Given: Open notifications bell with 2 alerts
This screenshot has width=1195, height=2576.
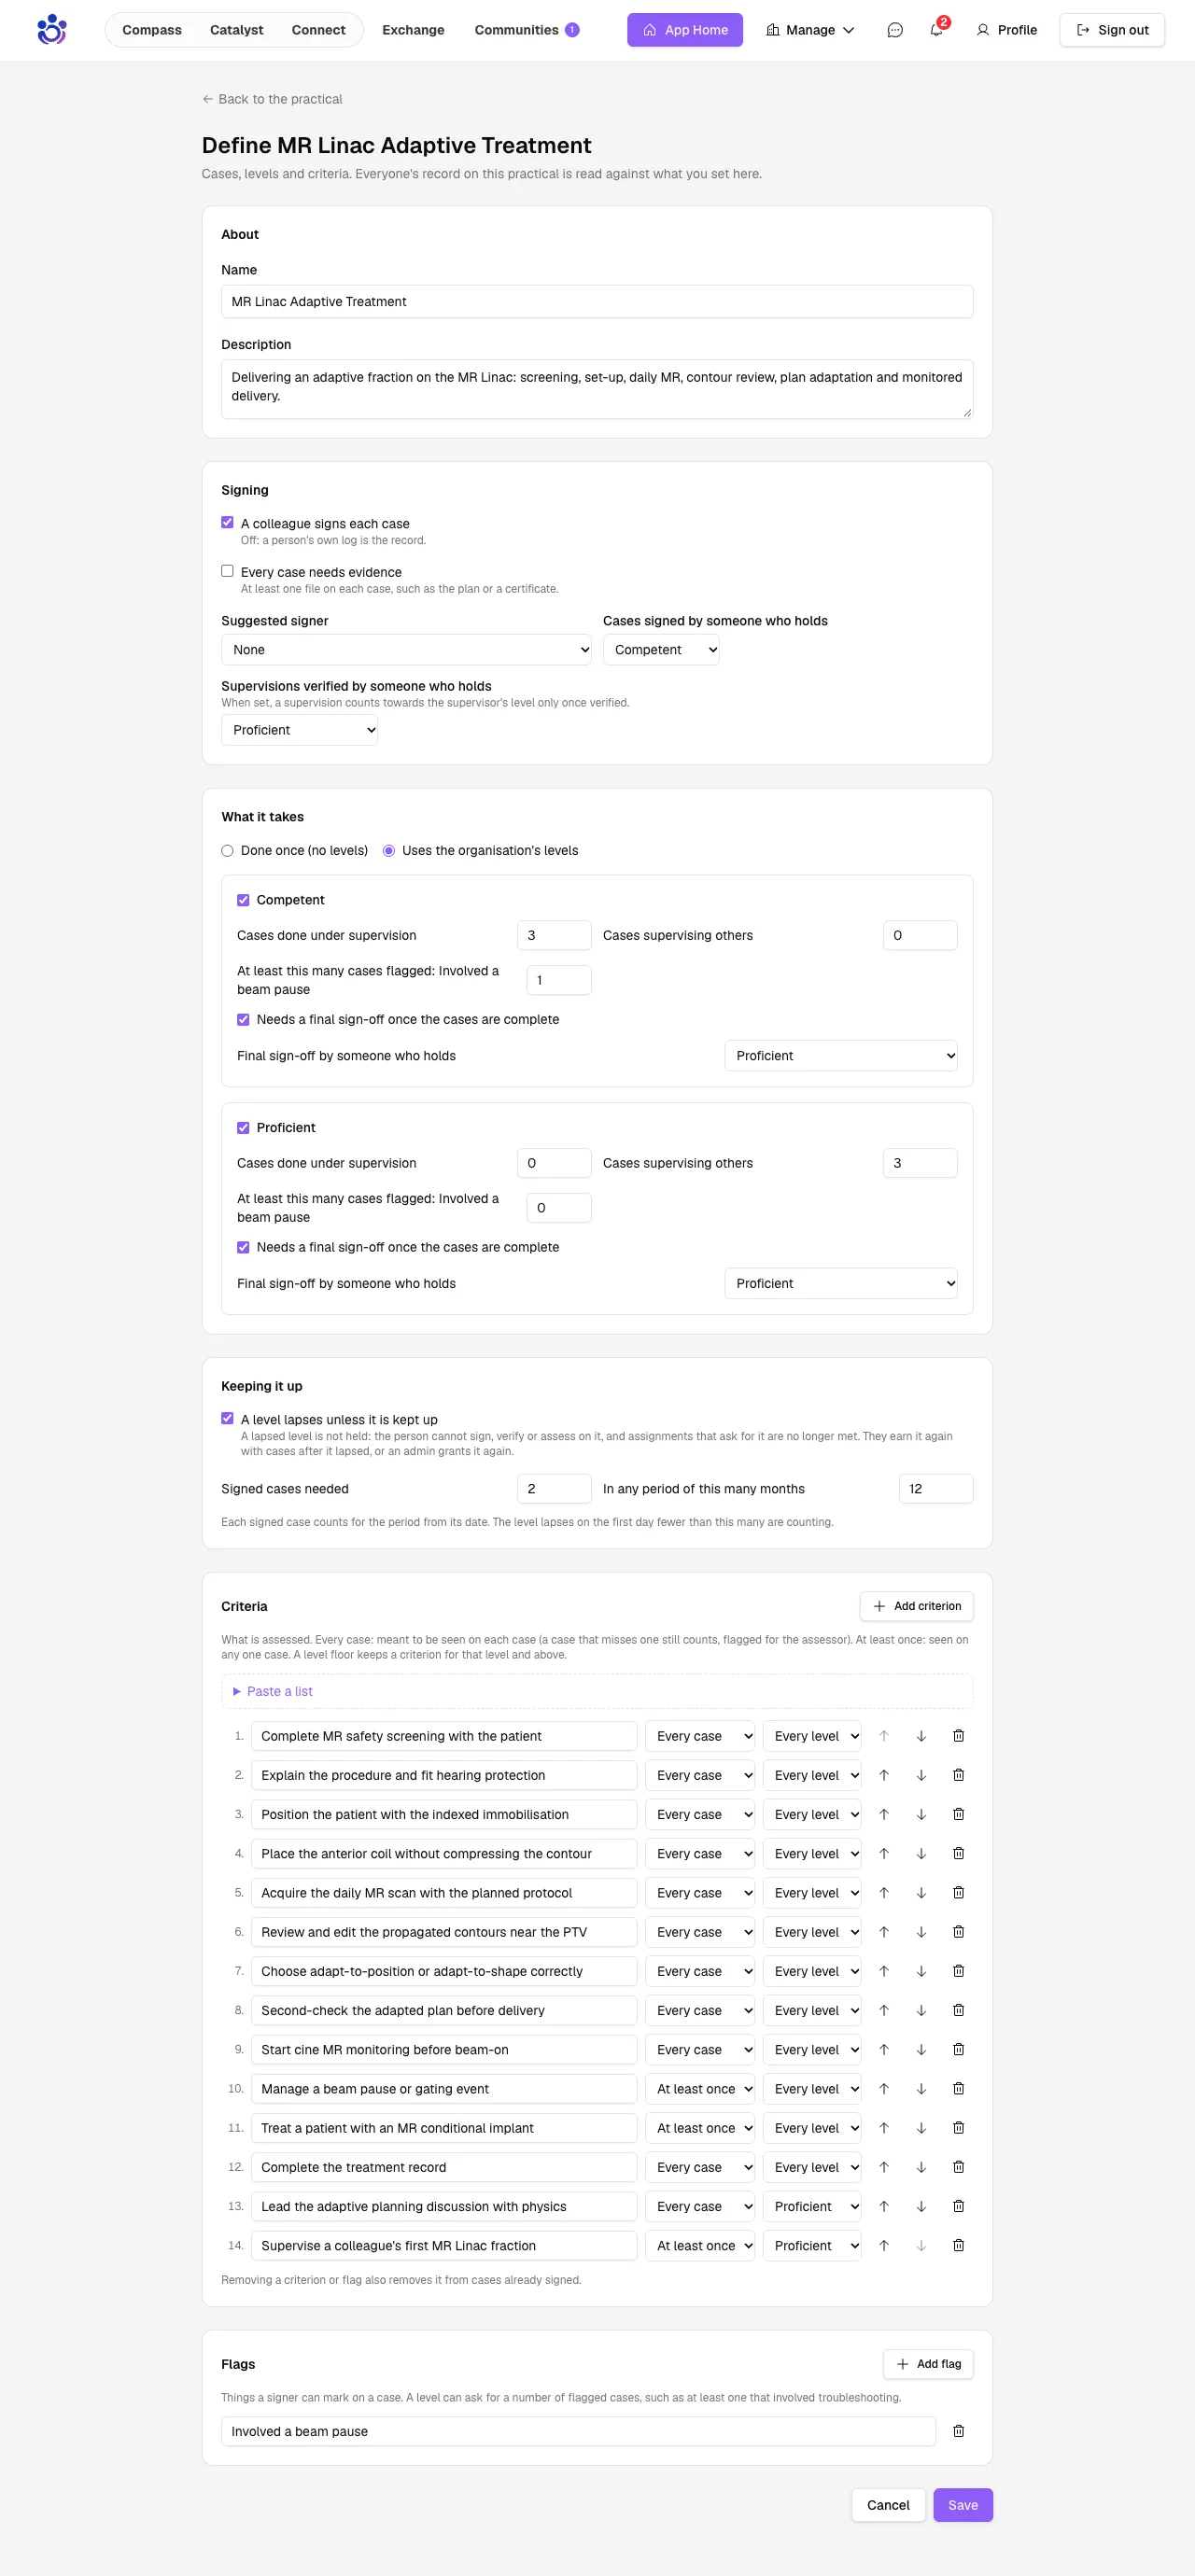Looking at the screenshot, I should (936, 30).
